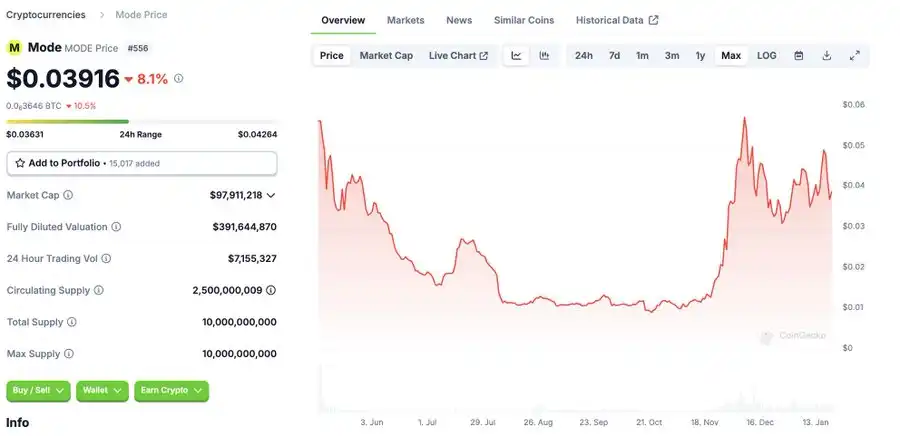Viewport: 900px width, 436px height.
Task: Switch to candlestick chart icon
Action: pyautogui.click(x=544, y=56)
